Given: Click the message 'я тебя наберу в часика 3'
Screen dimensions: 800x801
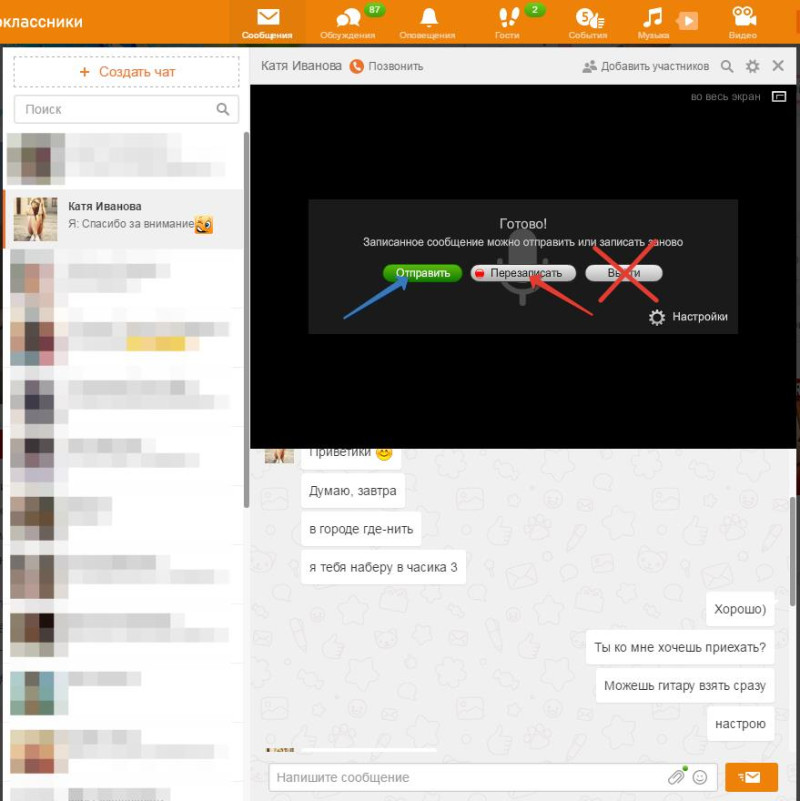Looking at the screenshot, I should point(383,567).
